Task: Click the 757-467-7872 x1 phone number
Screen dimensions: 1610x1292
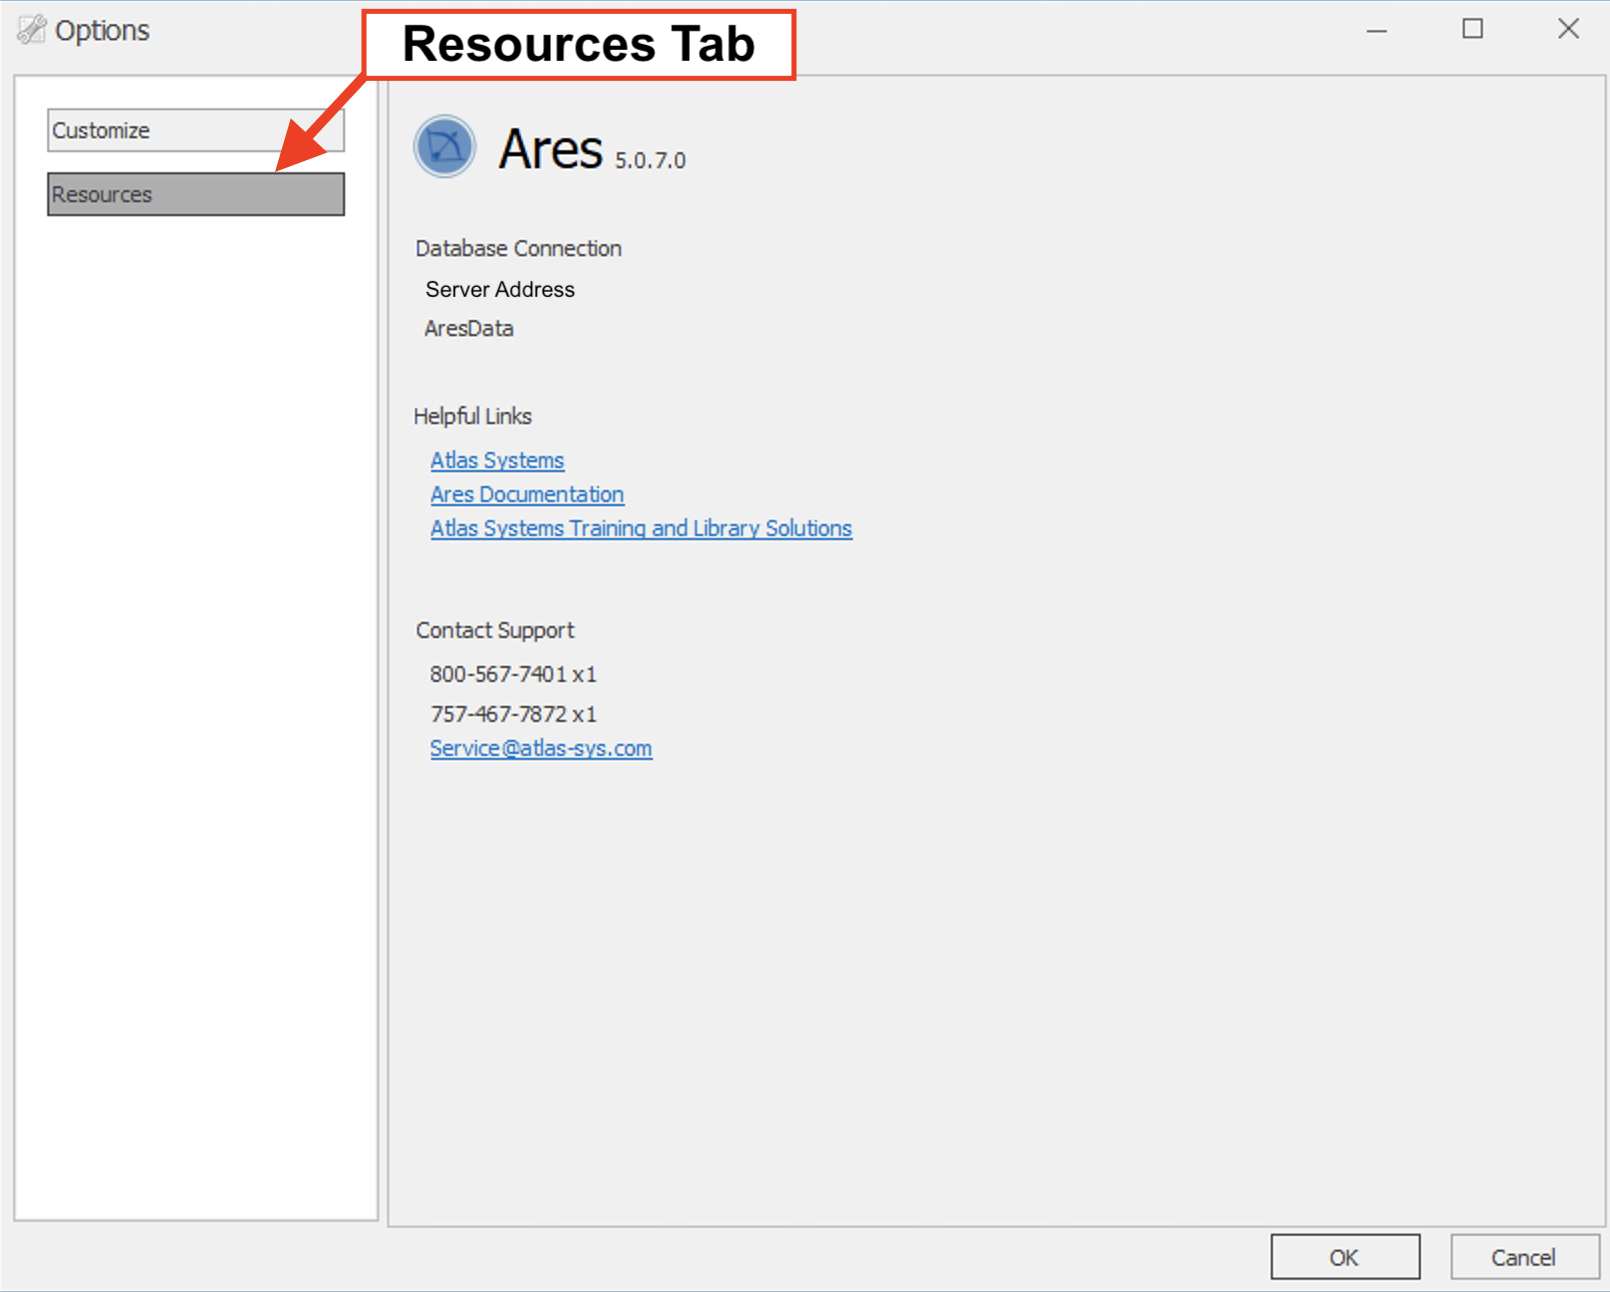Action: [x=513, y=714]
